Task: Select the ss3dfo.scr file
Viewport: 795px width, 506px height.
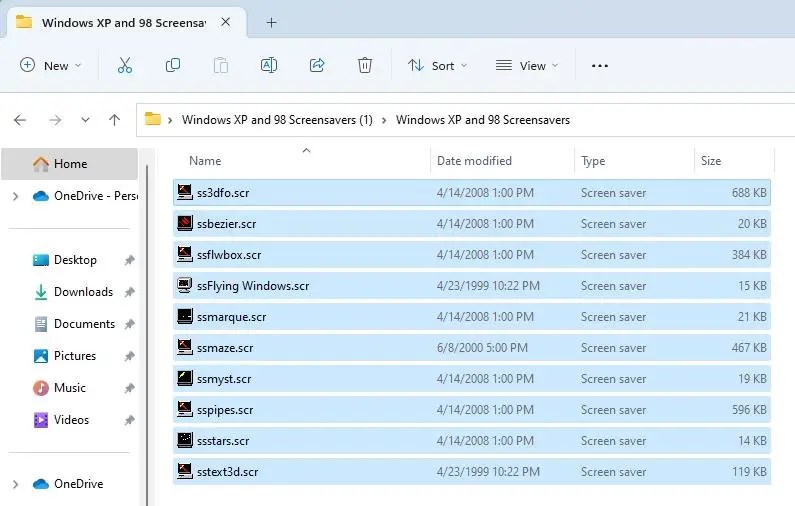Action: click(x=472, y=193)
